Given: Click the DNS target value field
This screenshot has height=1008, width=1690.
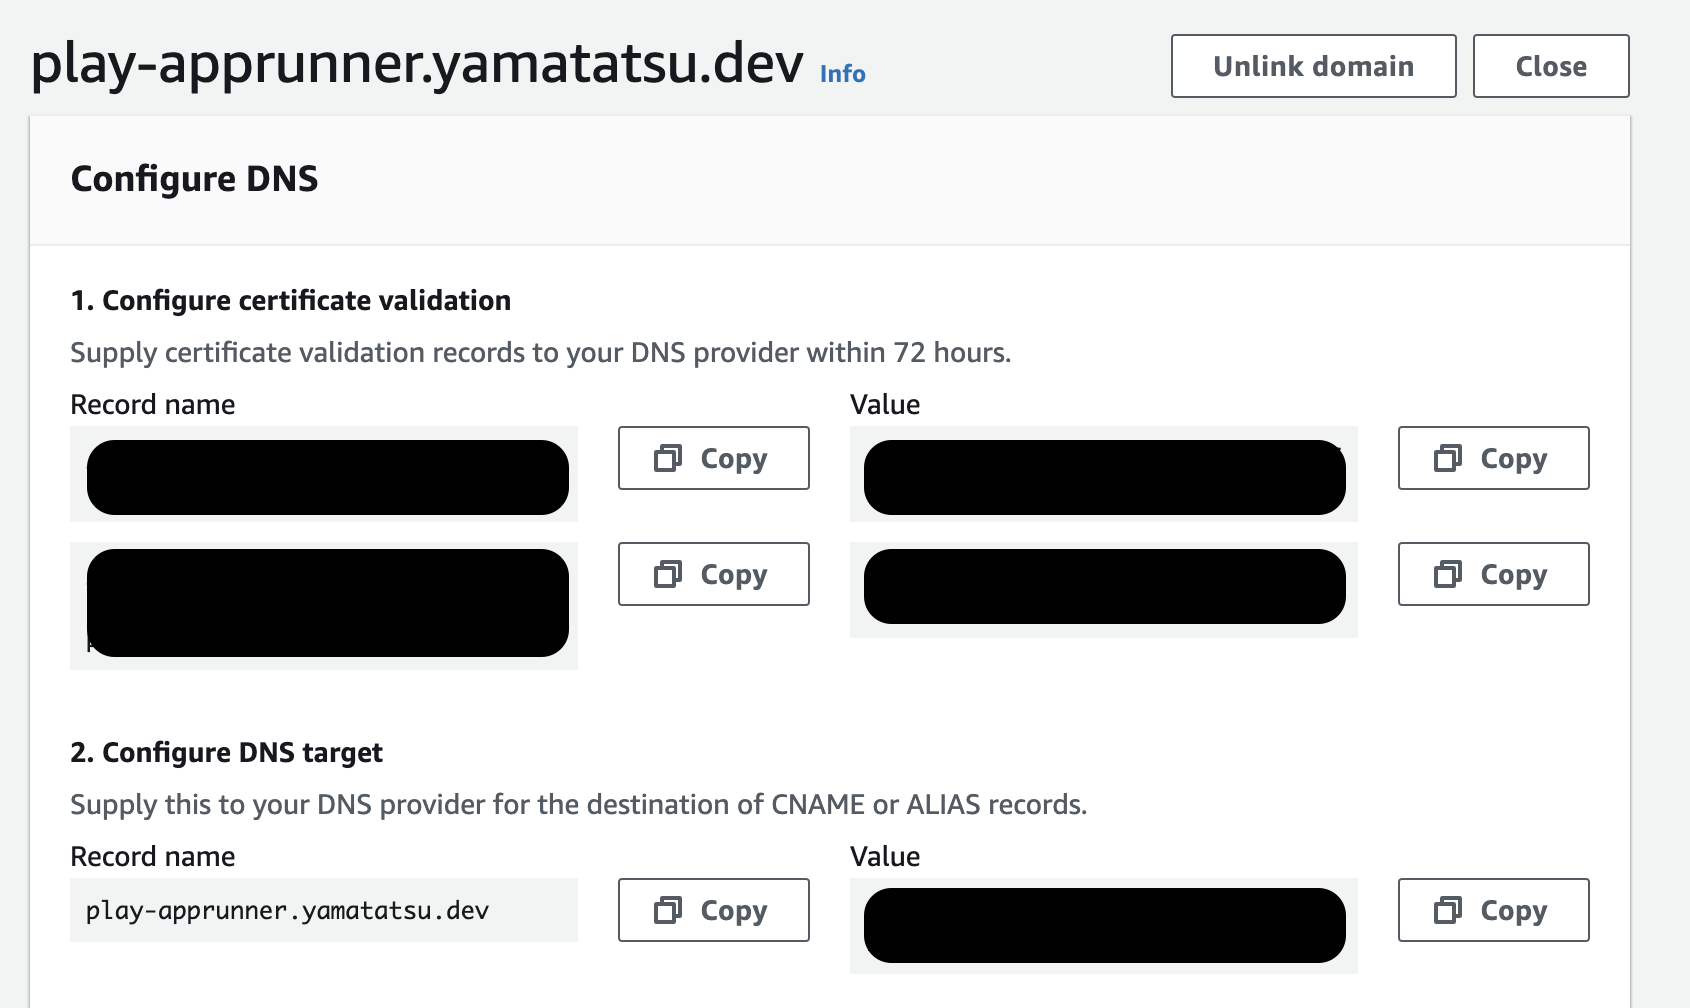Looking at the screenshot, I should pos(1103,925).
